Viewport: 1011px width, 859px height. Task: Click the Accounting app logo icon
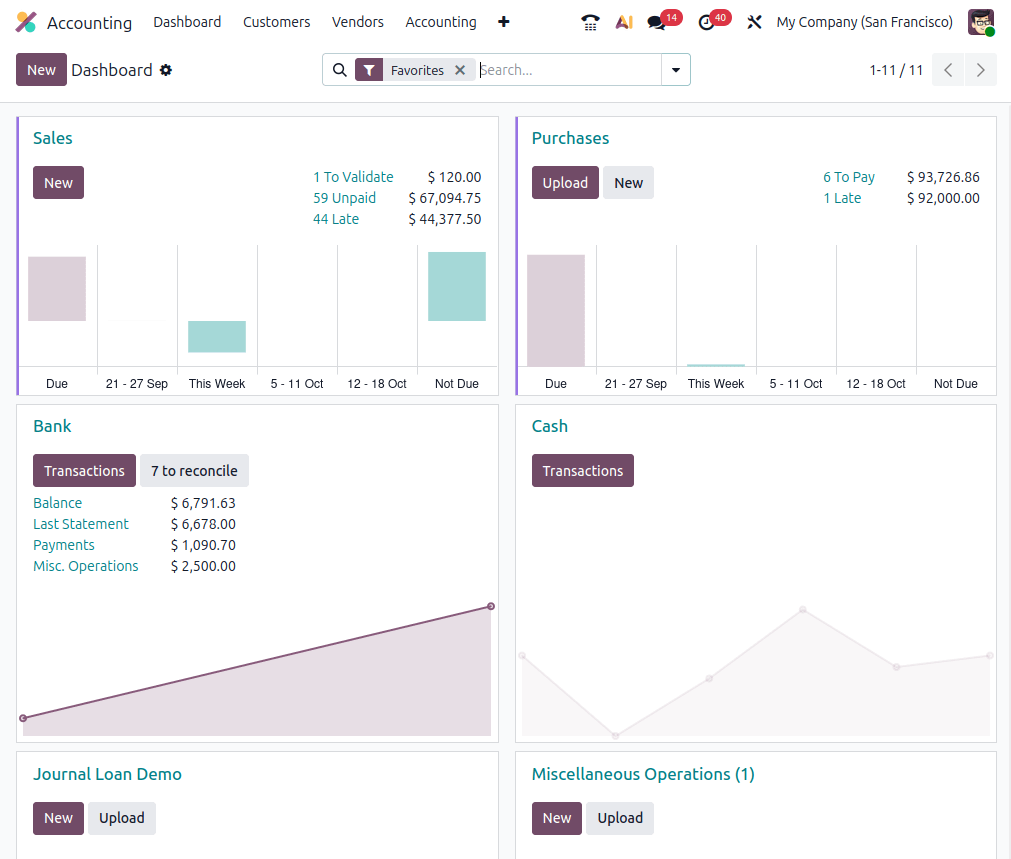click(x=26, y=22)
